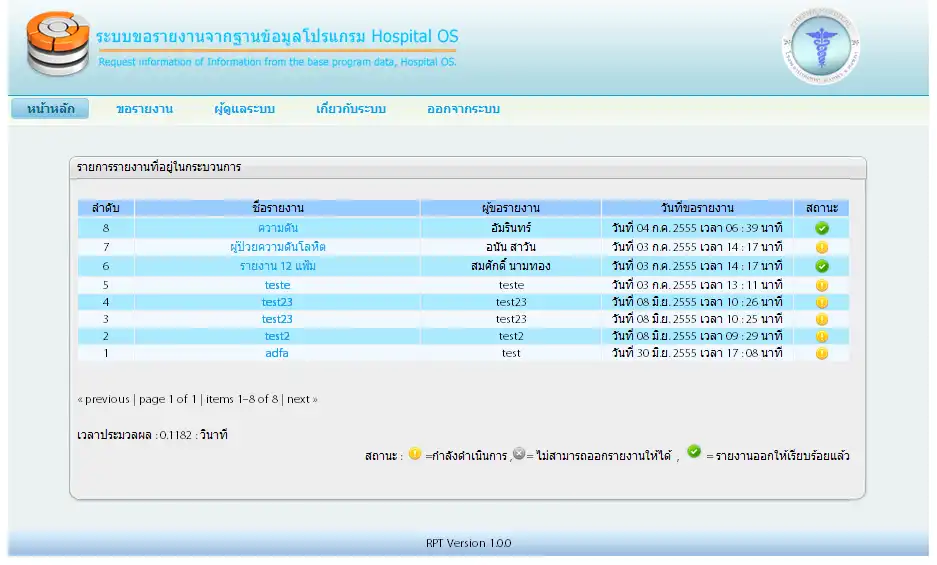Image resolution: width=937 pixels, height=565 pixels.
Task: Click the caduceus medical emblem at top right
Action: tap(821, 45)
